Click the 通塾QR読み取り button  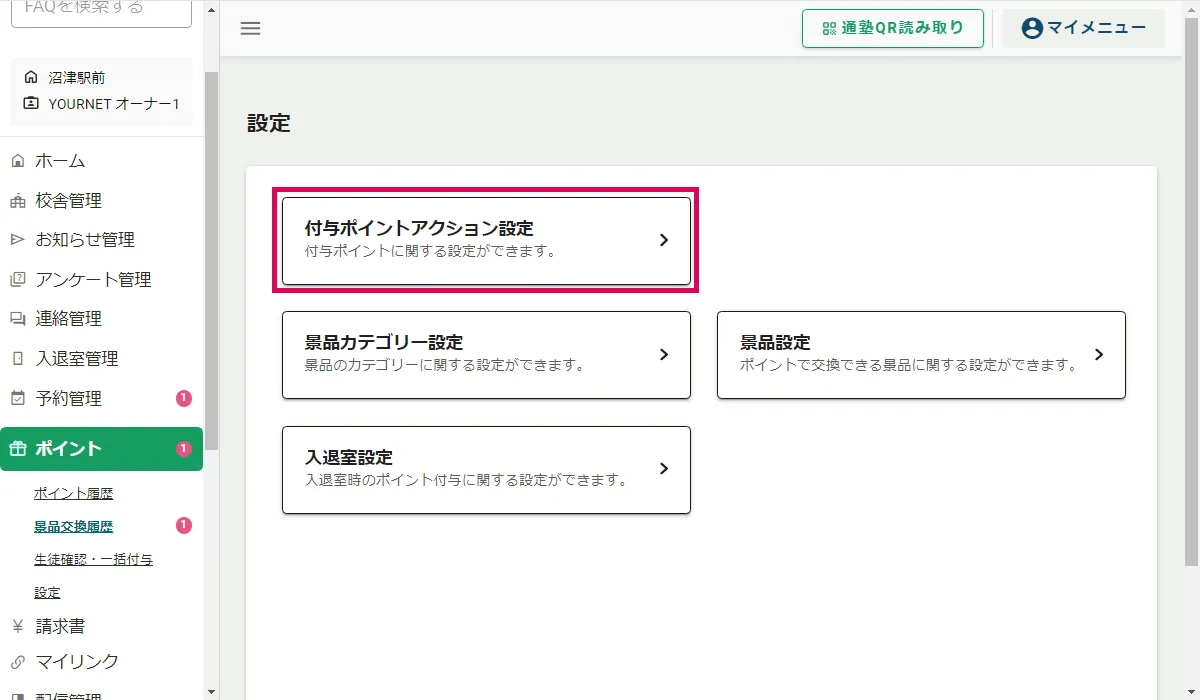pos(893,28)
